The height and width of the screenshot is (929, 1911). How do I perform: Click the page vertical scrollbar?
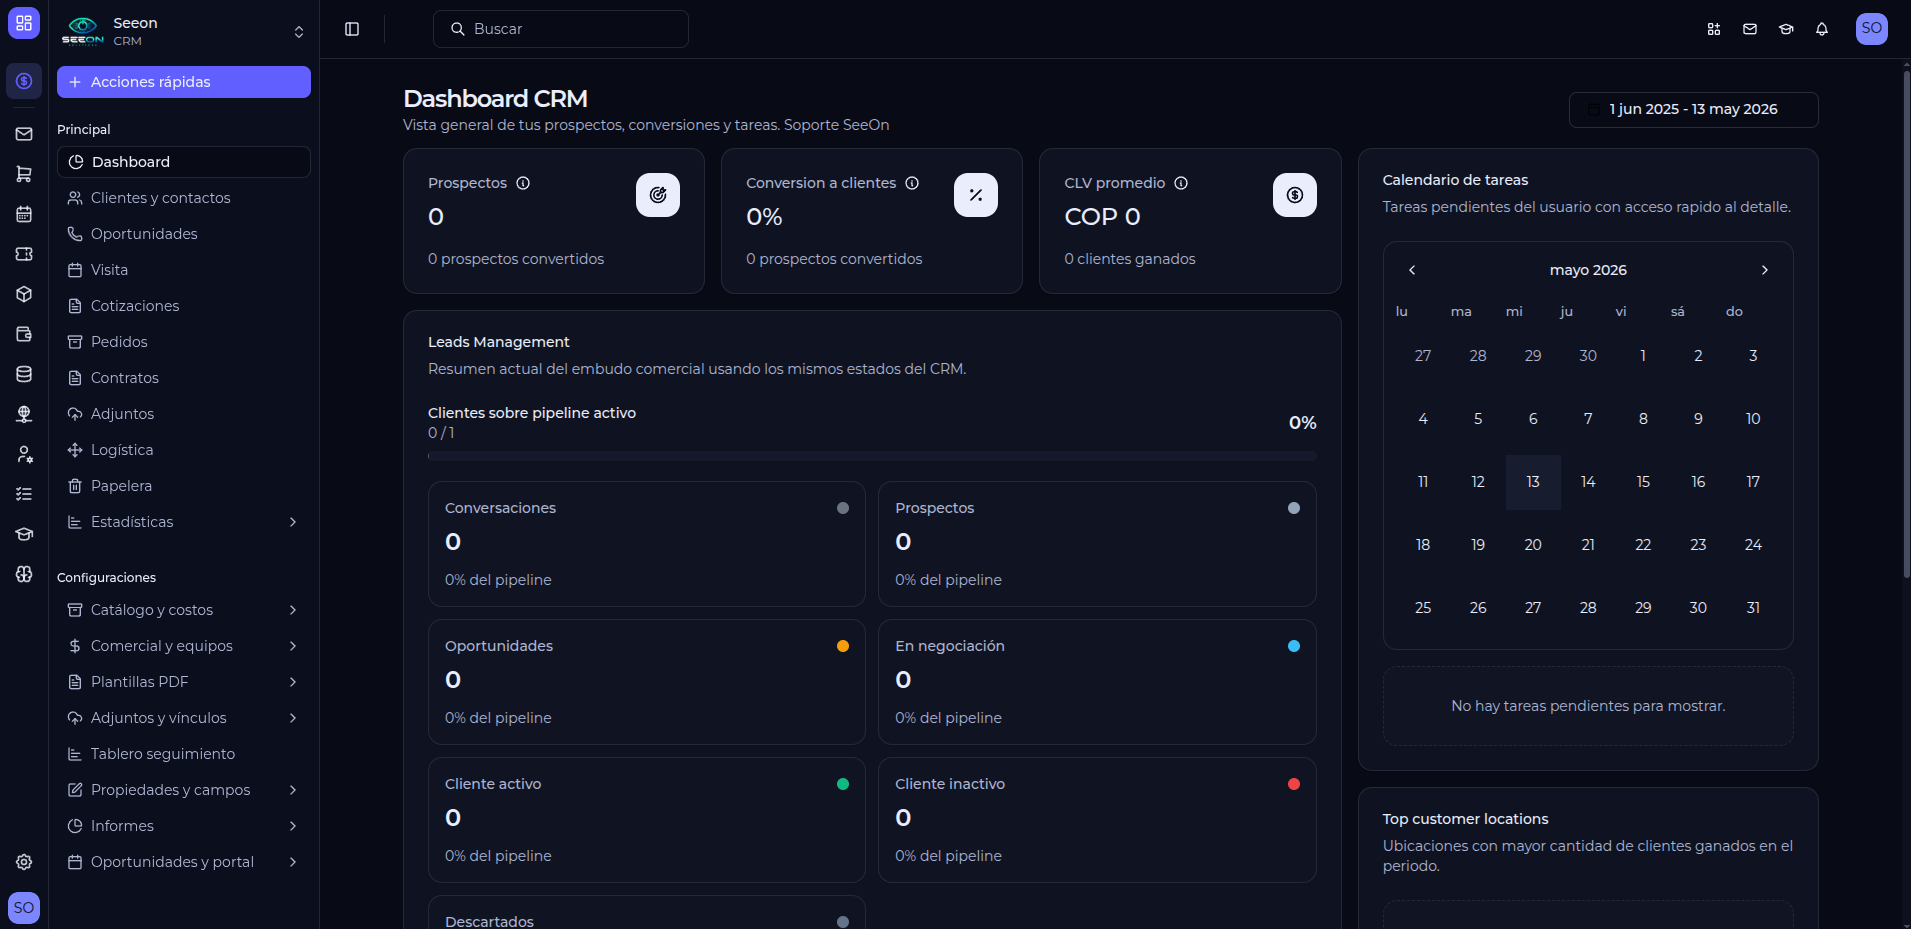(1906, 325)
